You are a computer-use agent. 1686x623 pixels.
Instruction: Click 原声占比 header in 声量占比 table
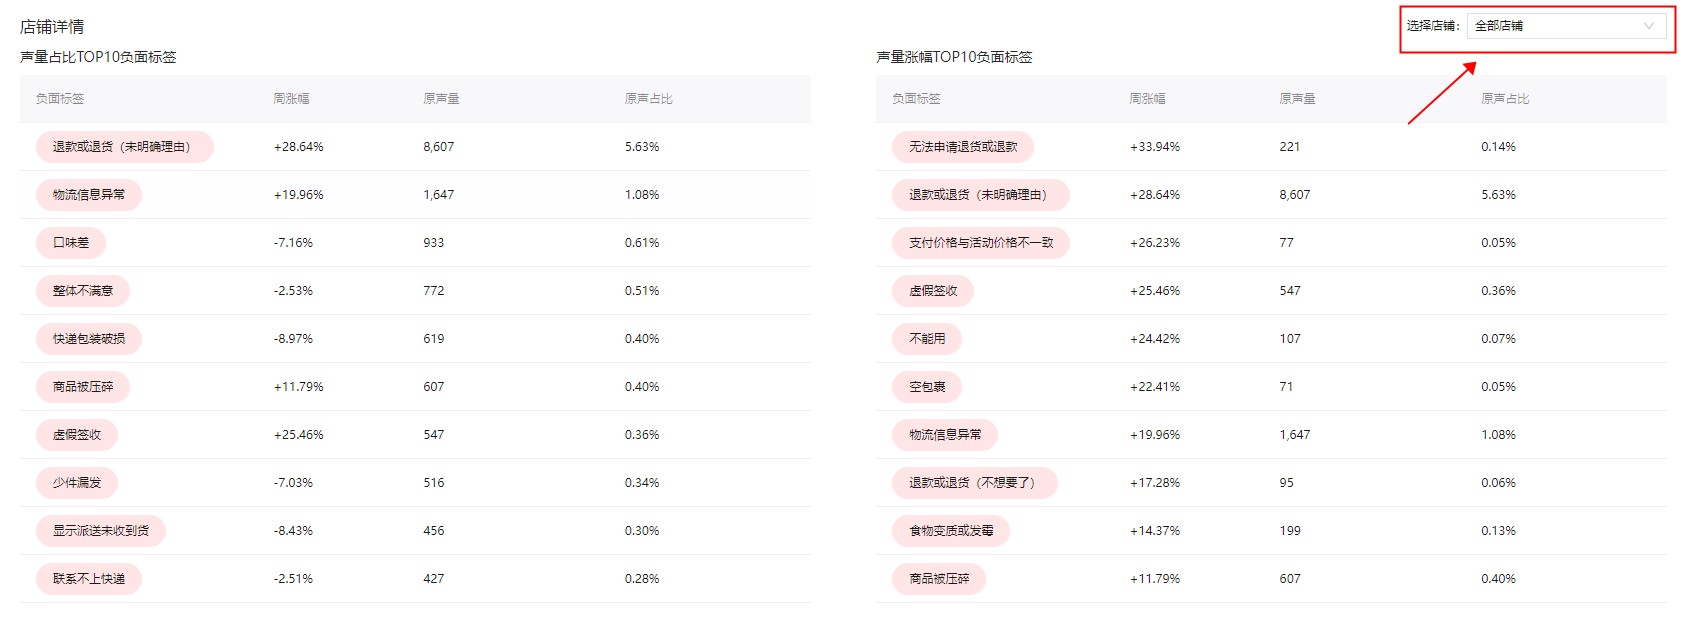(648, 99)
